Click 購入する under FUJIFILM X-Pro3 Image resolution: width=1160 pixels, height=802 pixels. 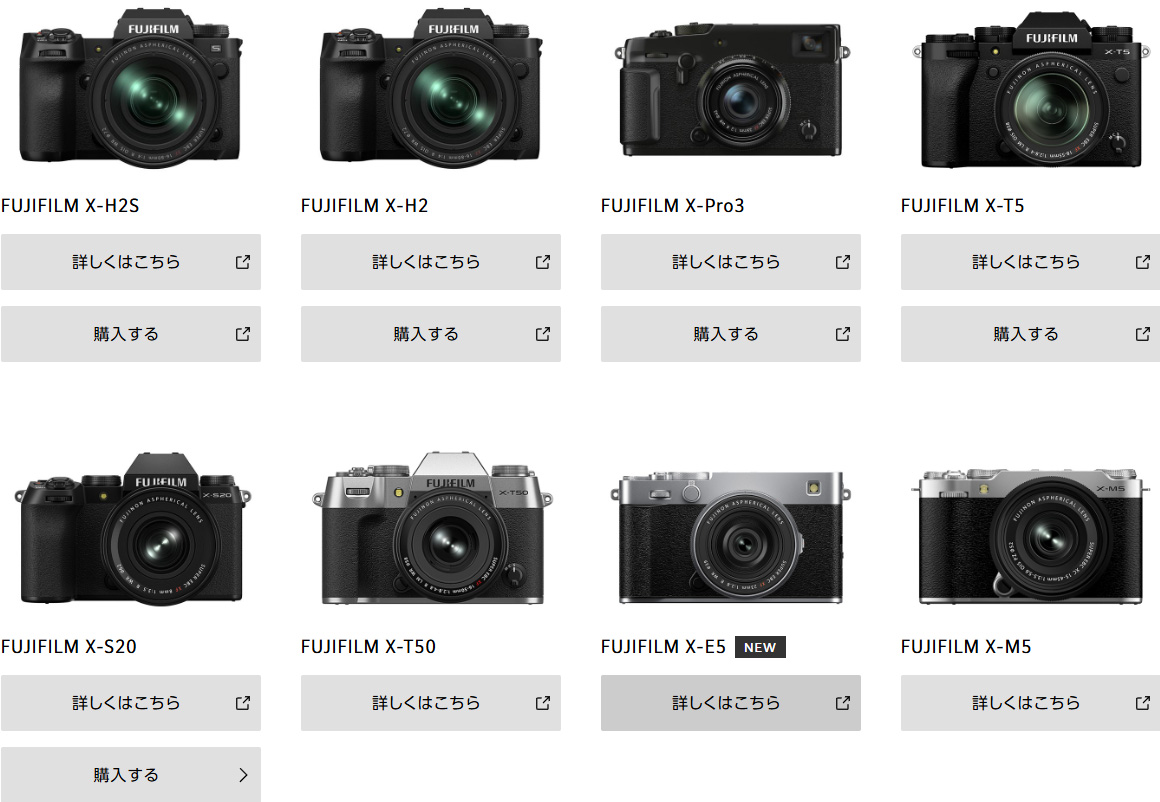click(x=731, y=334)
